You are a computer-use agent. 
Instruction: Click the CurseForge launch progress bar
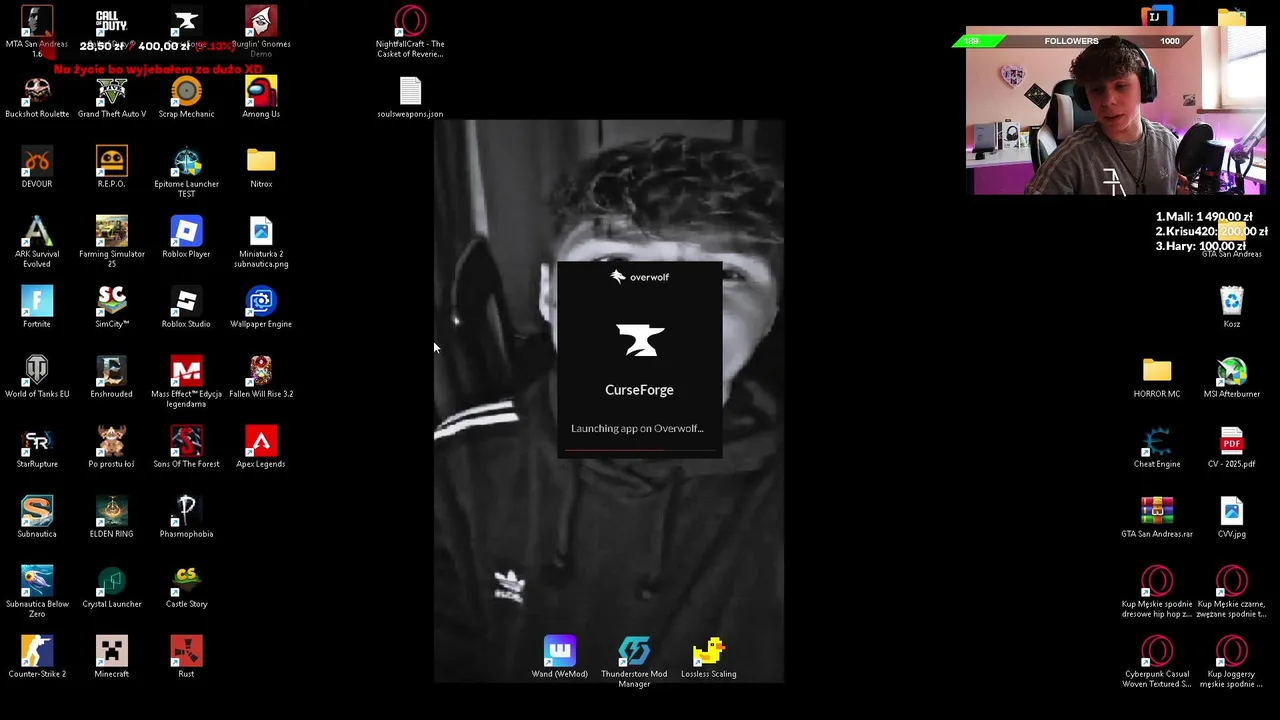pyautogui.click(x=639, y=449)
